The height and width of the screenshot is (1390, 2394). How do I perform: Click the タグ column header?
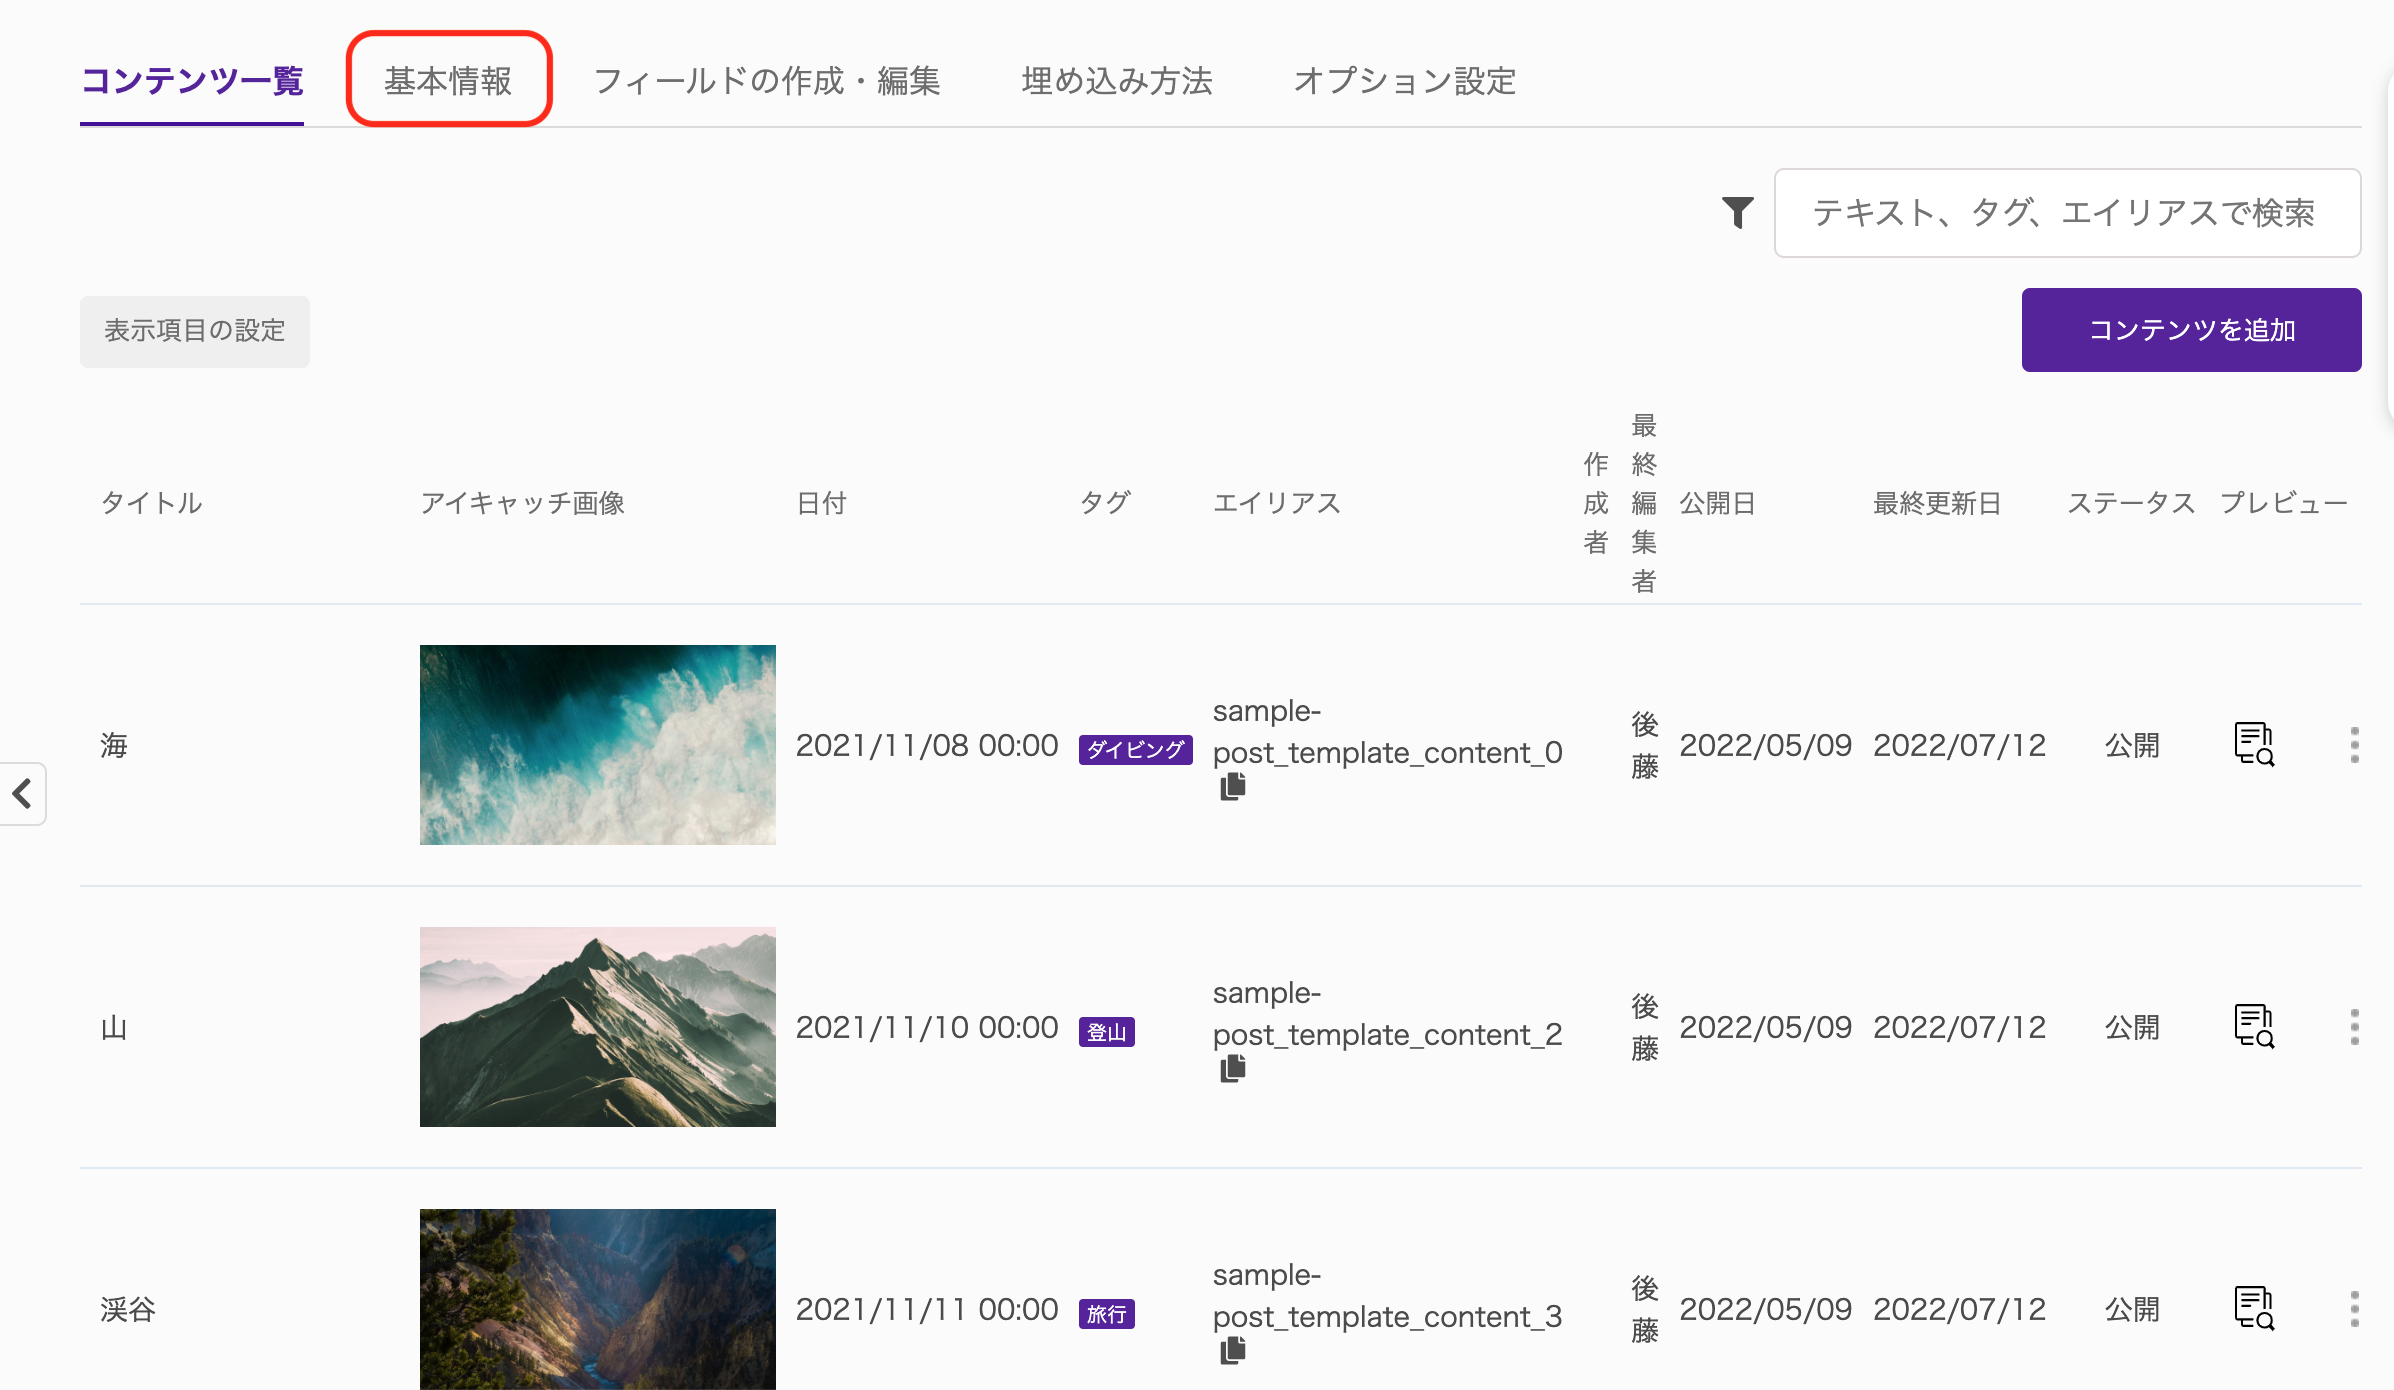(x=1105, y=503)
